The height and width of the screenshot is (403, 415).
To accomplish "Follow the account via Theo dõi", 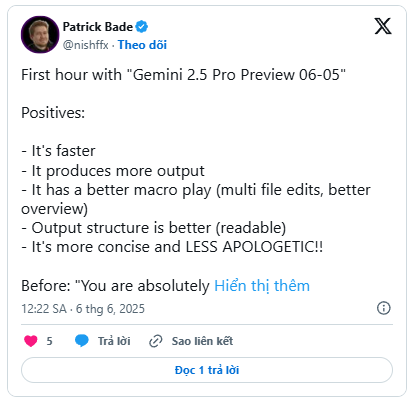I will coord(142,45).
